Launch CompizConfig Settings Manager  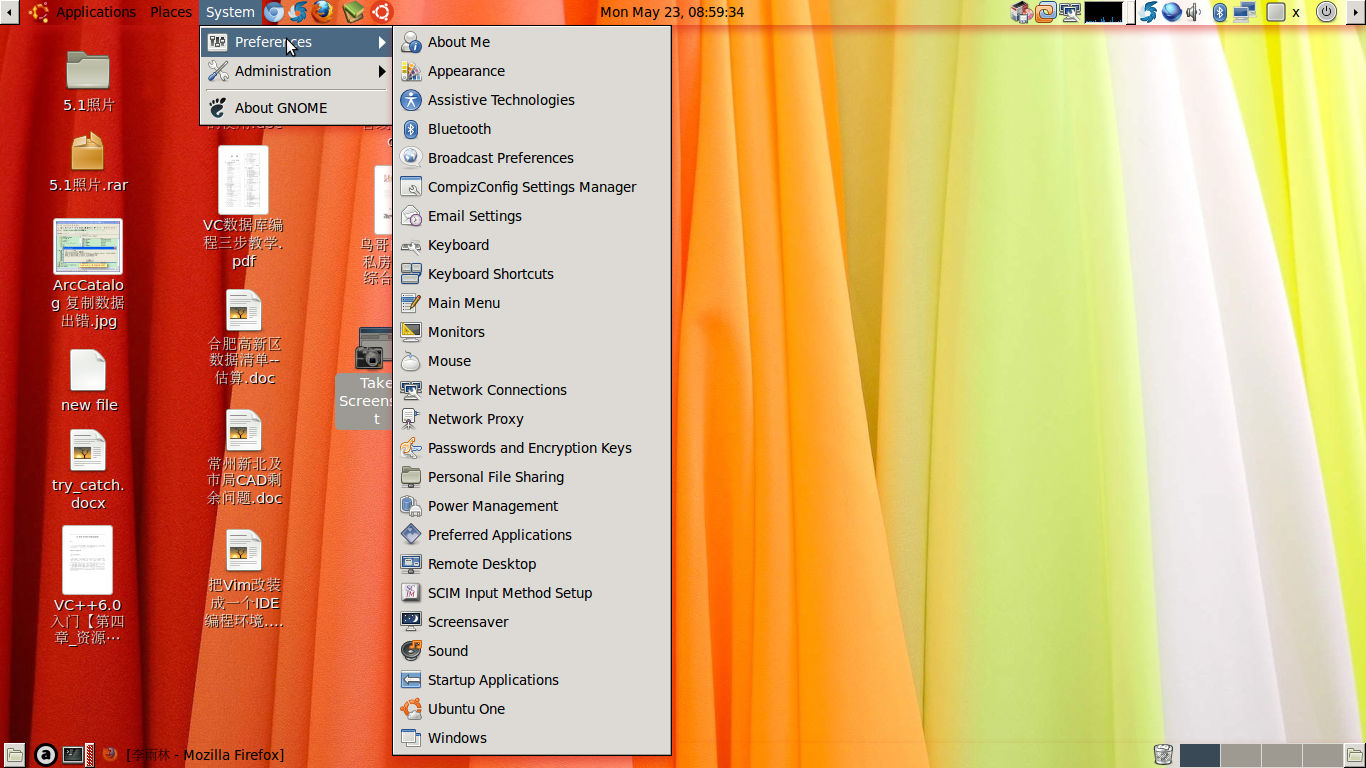[x=531, y=187]
